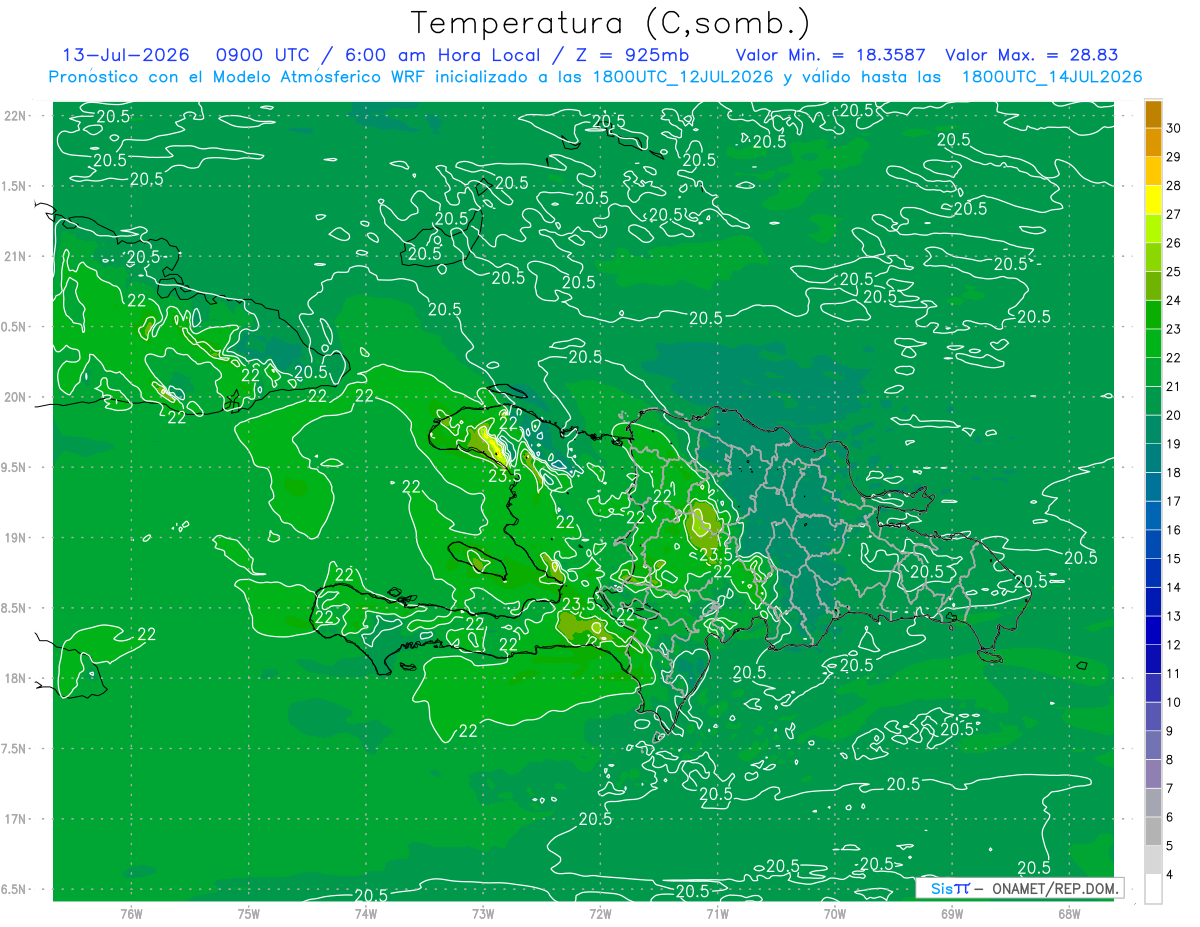This screenshot has height=927, width=1200.
Task: Click the "Valor Min. = 18.3587" text
Action: (832, 55)
